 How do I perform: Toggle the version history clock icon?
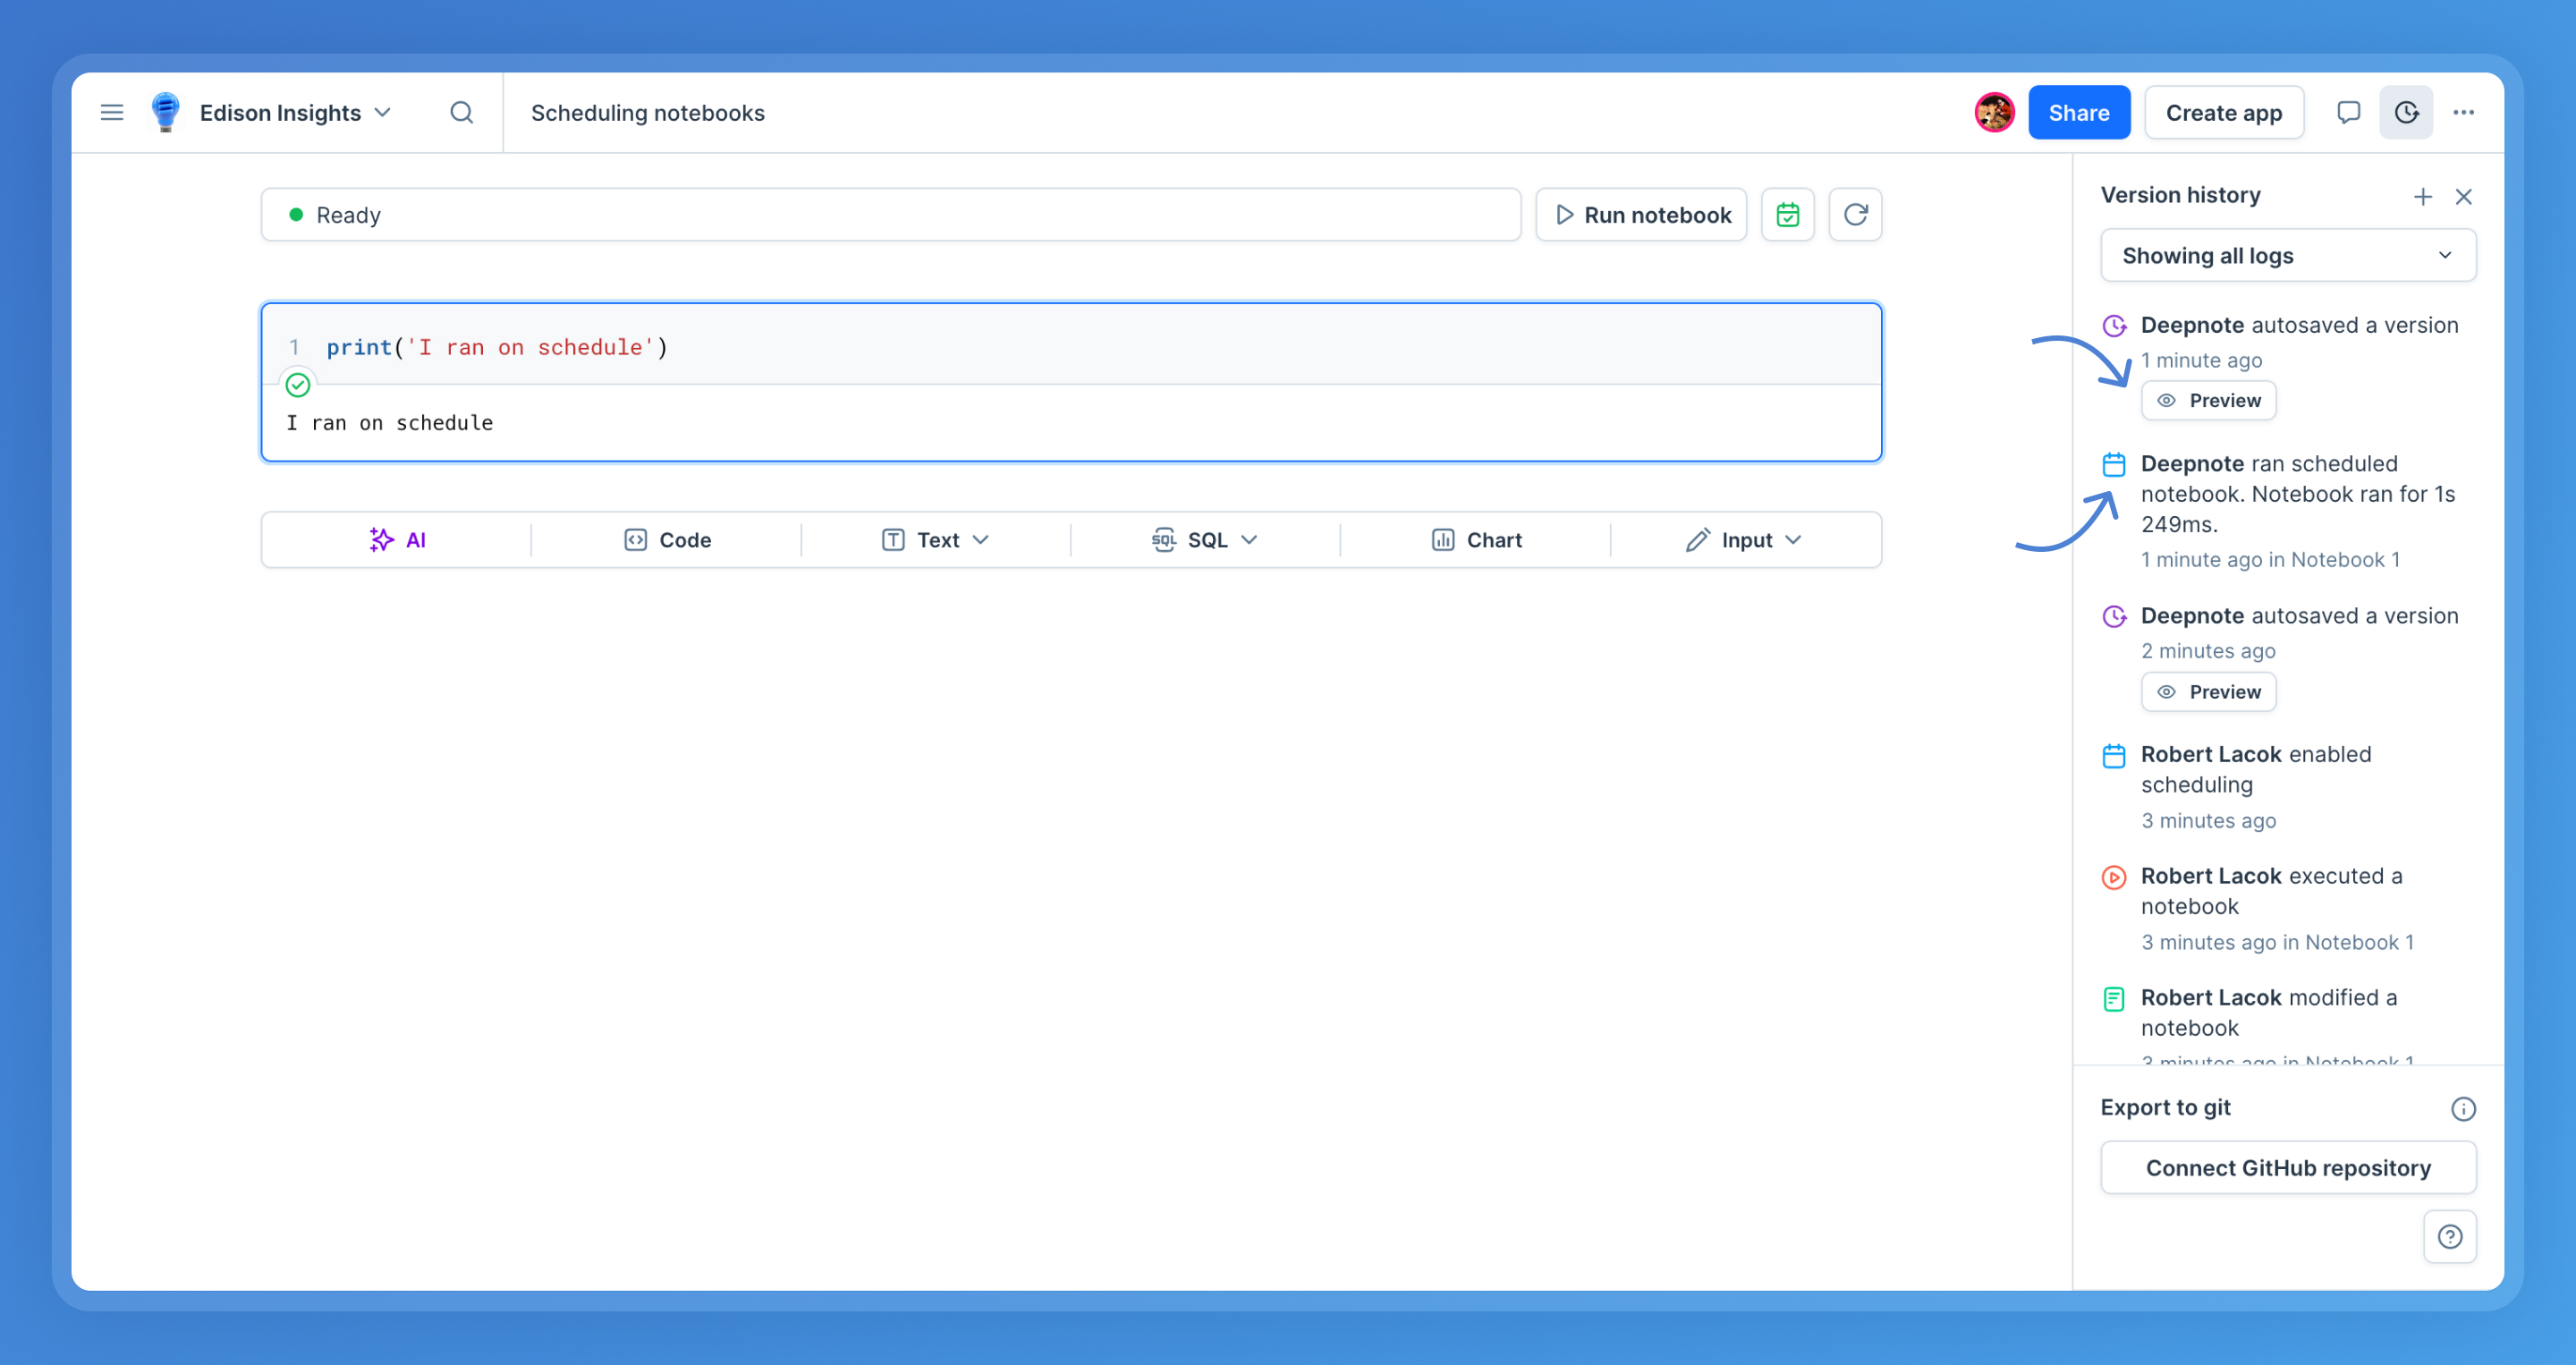(2406, 113)
